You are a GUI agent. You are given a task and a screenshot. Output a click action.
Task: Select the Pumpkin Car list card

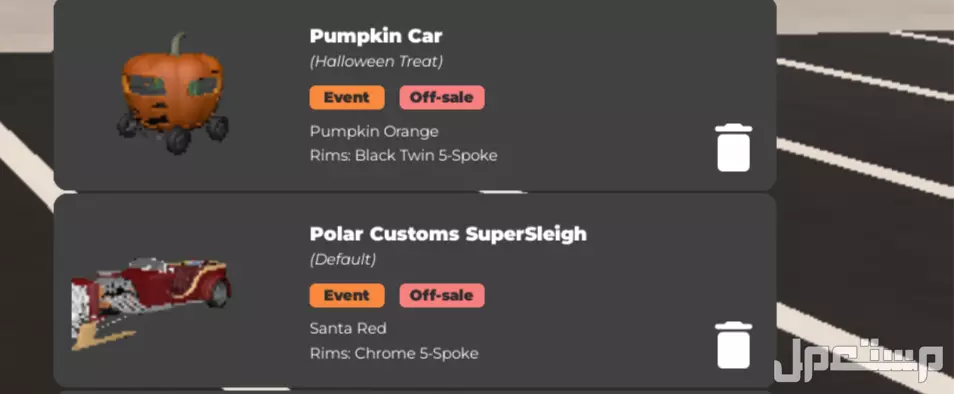tap(415, 94)
